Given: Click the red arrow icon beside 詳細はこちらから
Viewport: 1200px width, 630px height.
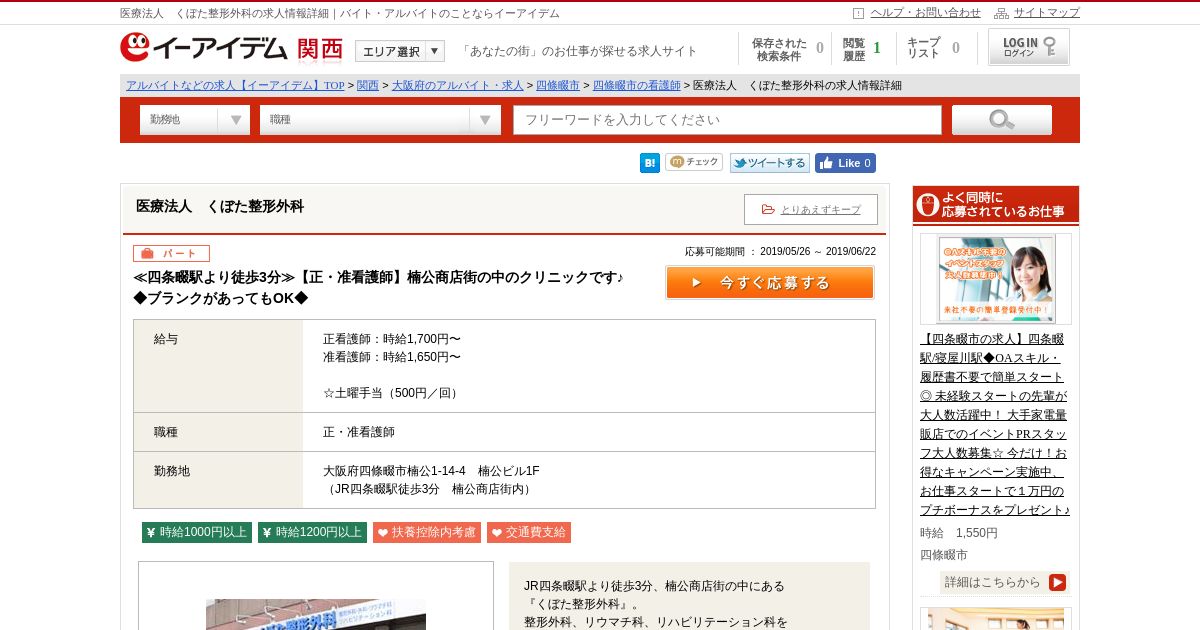Looking at the screenshot, I should click(1057, 582).
